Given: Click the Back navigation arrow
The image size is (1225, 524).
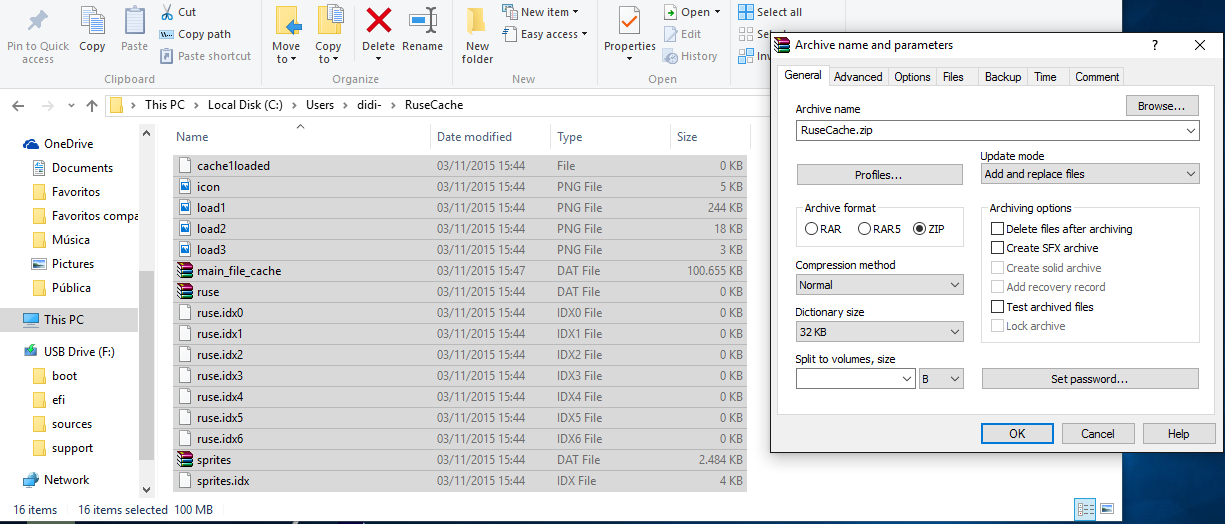Looking at the screenshot, I should pyautogui.click(x=19, y=105).
